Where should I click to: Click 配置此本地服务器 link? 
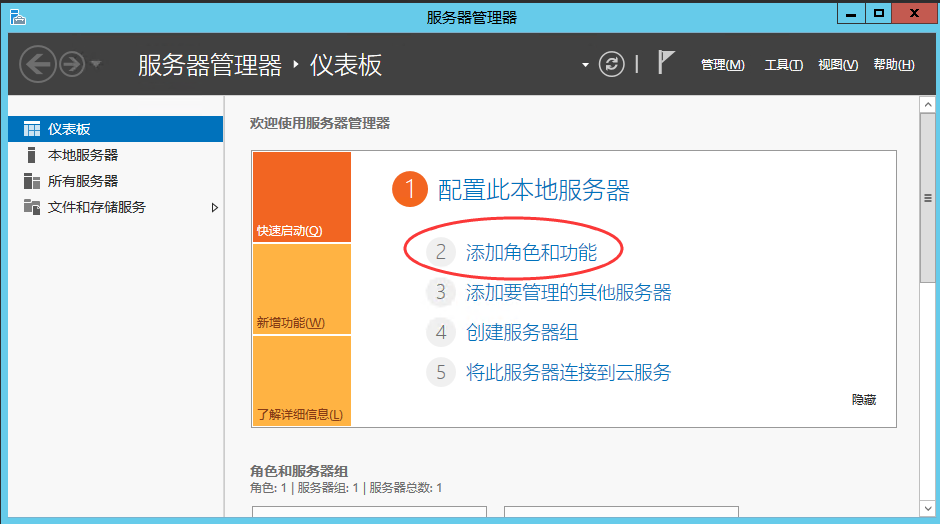pyautogui.click(x=534, y=190)
